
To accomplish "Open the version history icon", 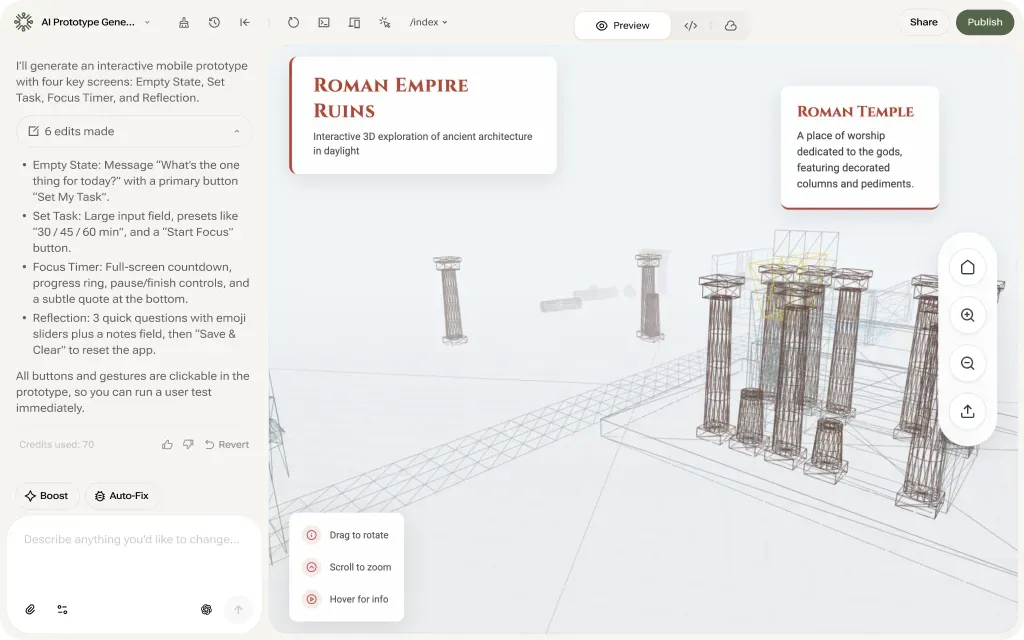I will [x=214, y=21].
